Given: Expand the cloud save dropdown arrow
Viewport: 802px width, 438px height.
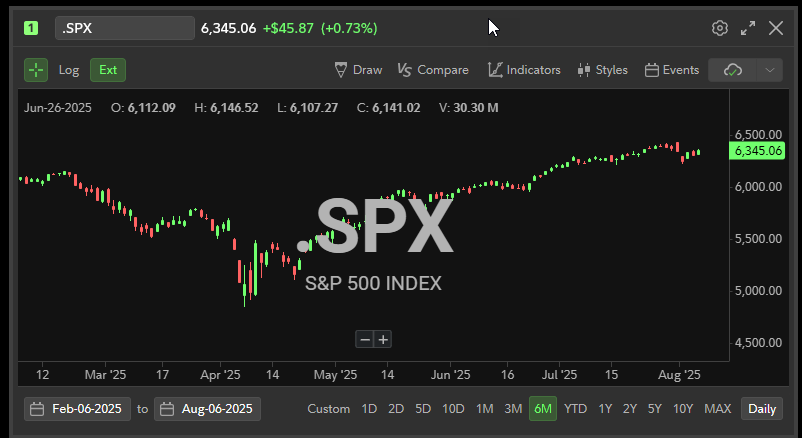Looking at the screenshot, I should 769,70.
